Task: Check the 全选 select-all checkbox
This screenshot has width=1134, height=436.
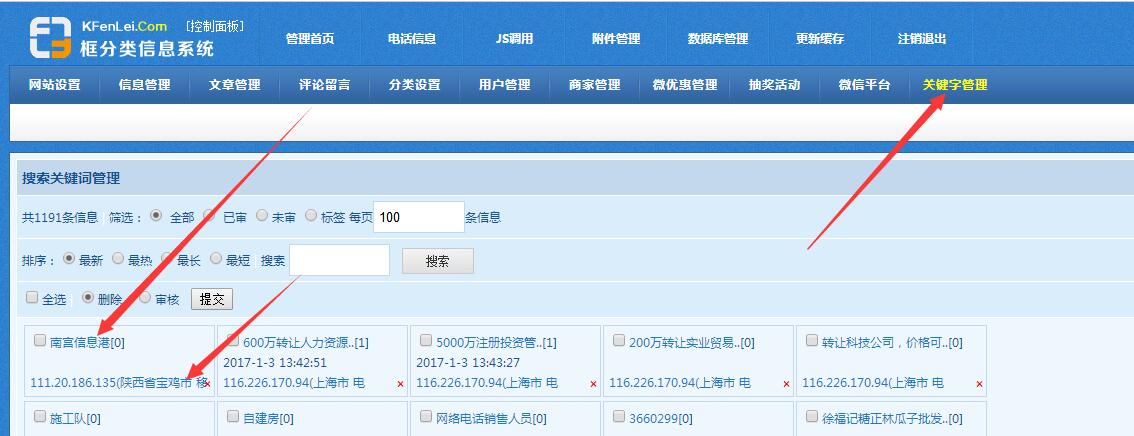Action: (32, 298)
